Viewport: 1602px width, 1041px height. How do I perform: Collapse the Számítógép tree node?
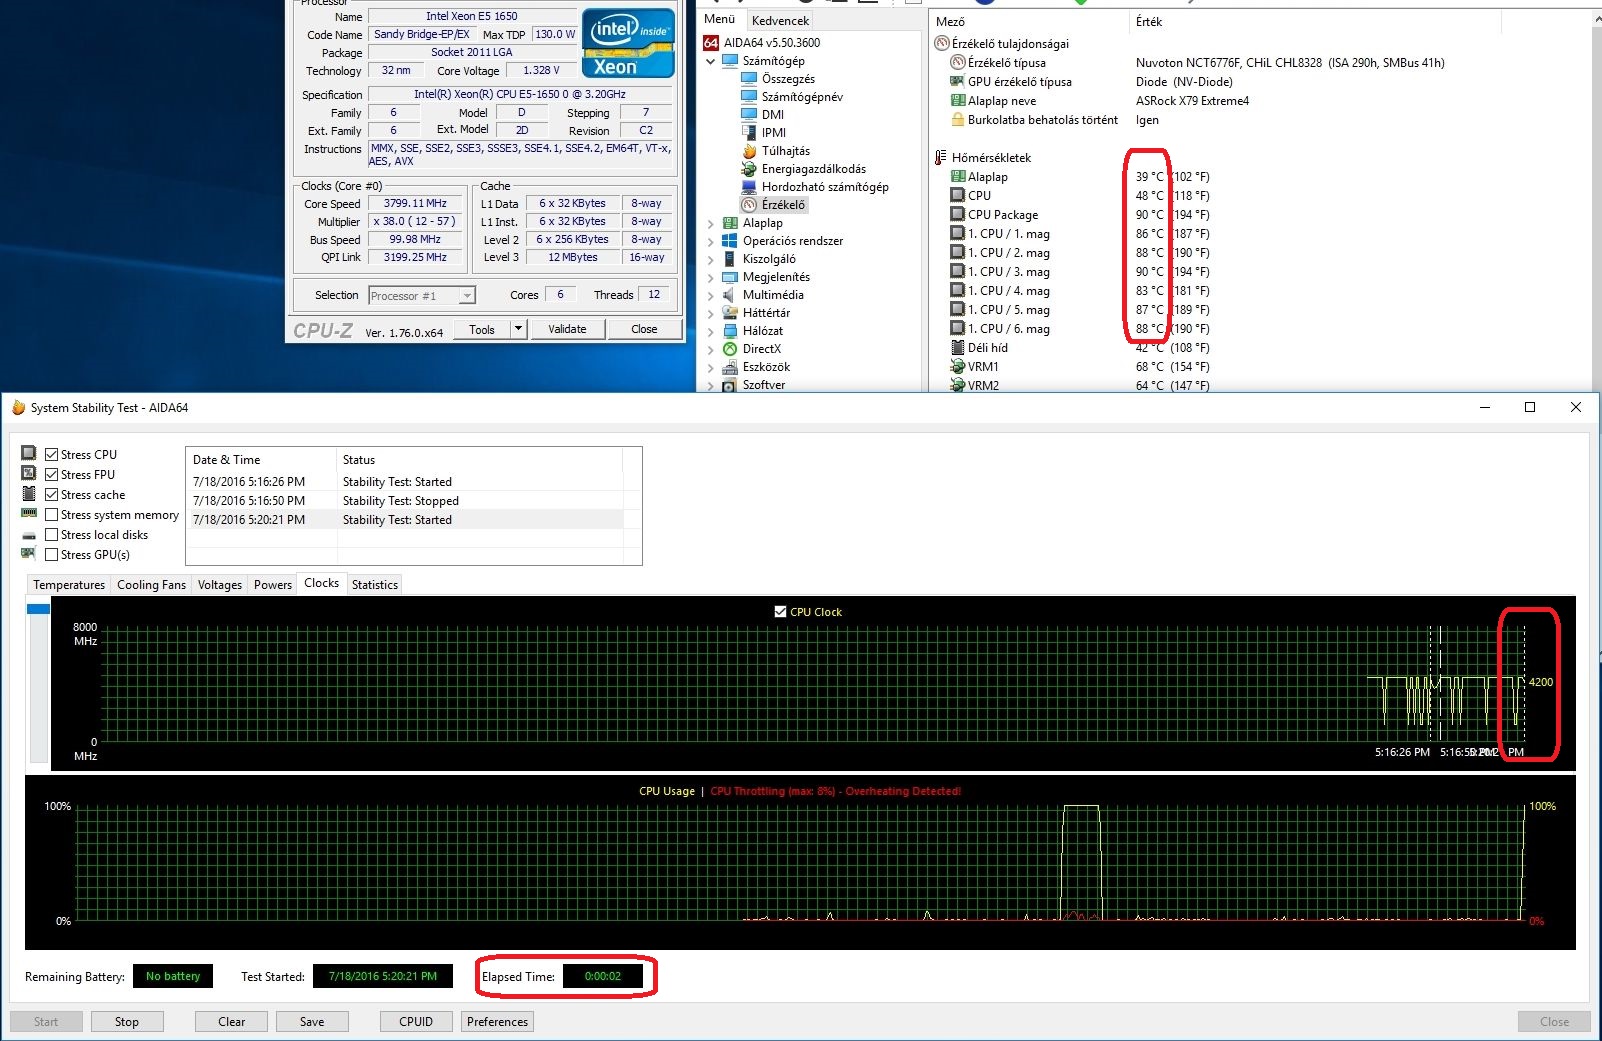point(711,61)
